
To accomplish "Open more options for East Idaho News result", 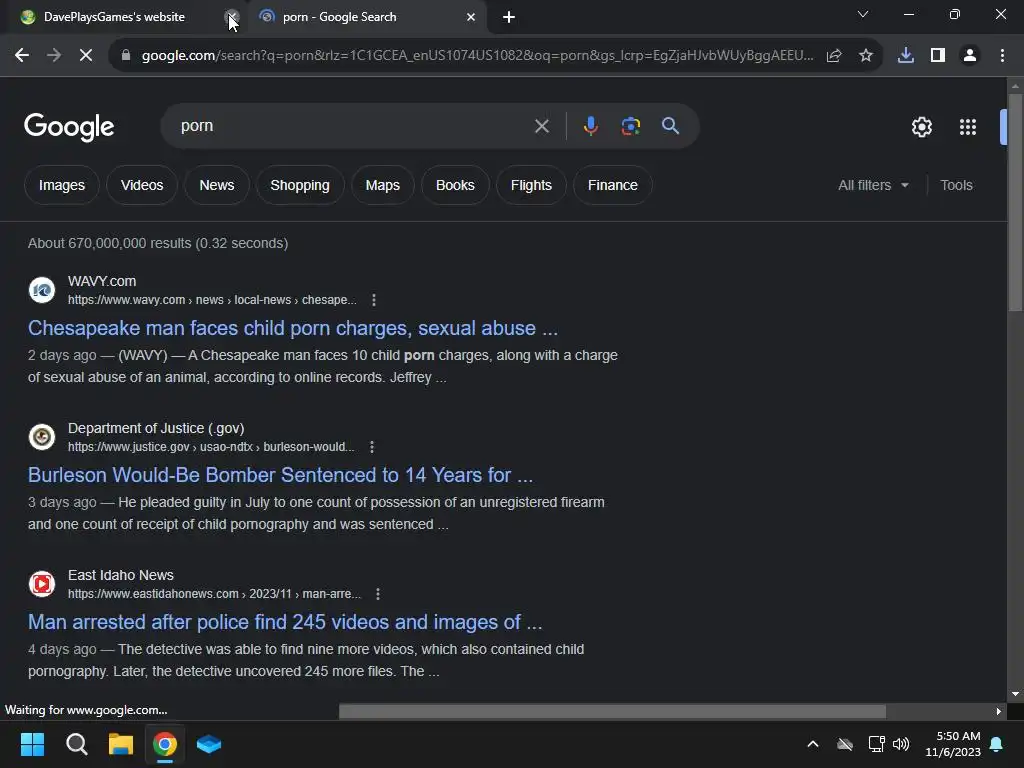I will [377, 594].
